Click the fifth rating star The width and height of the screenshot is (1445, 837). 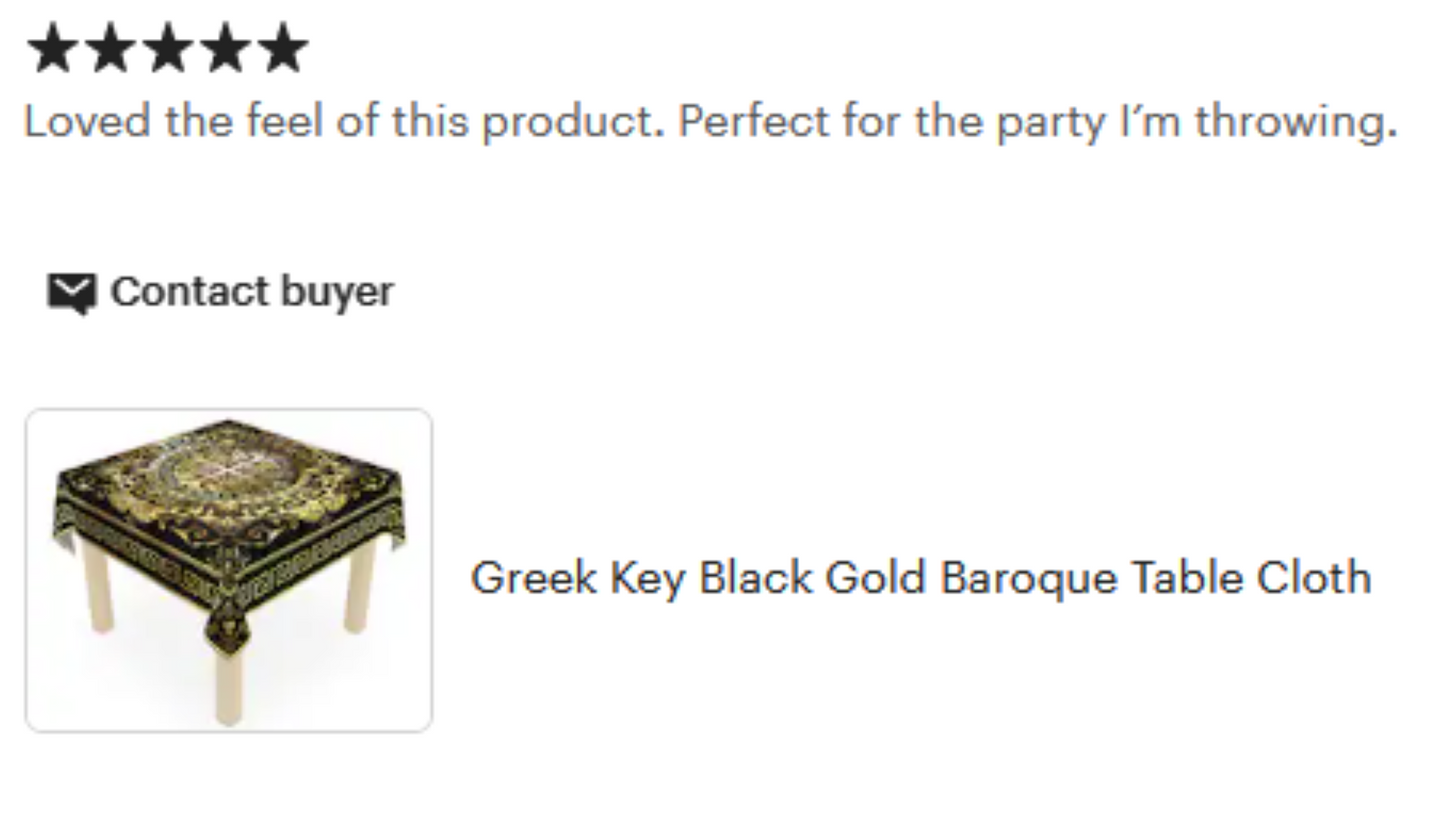coord(284,49)
